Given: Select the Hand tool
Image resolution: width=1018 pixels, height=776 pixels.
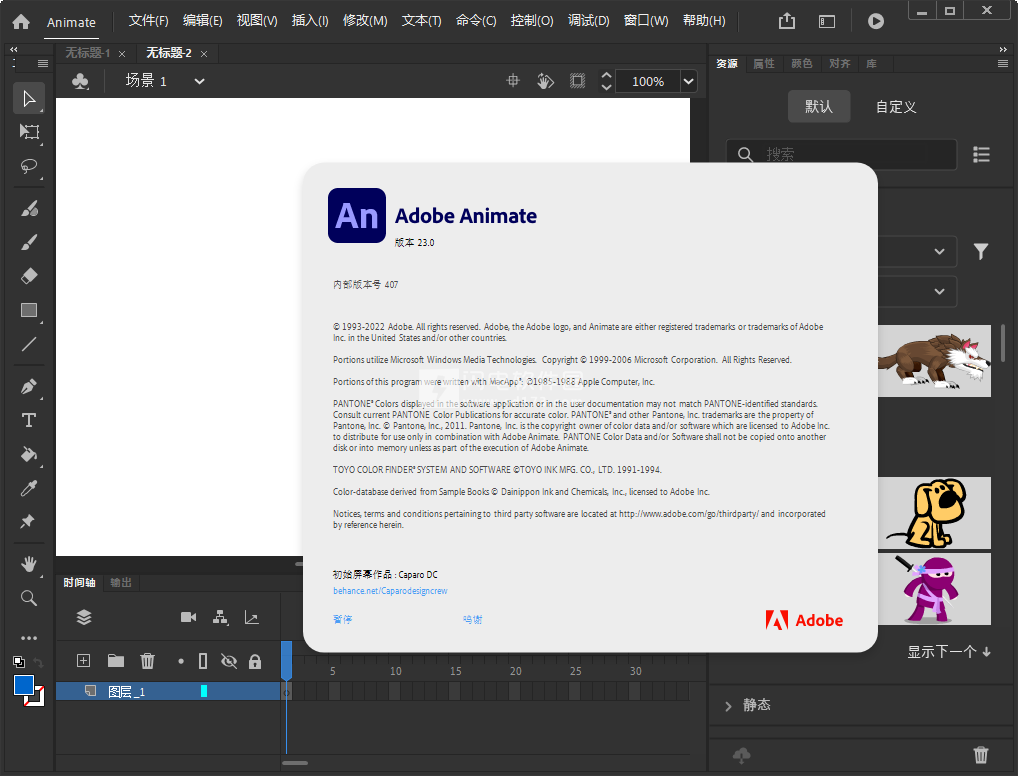Looking at the screenshot, I should click(29, 564).
